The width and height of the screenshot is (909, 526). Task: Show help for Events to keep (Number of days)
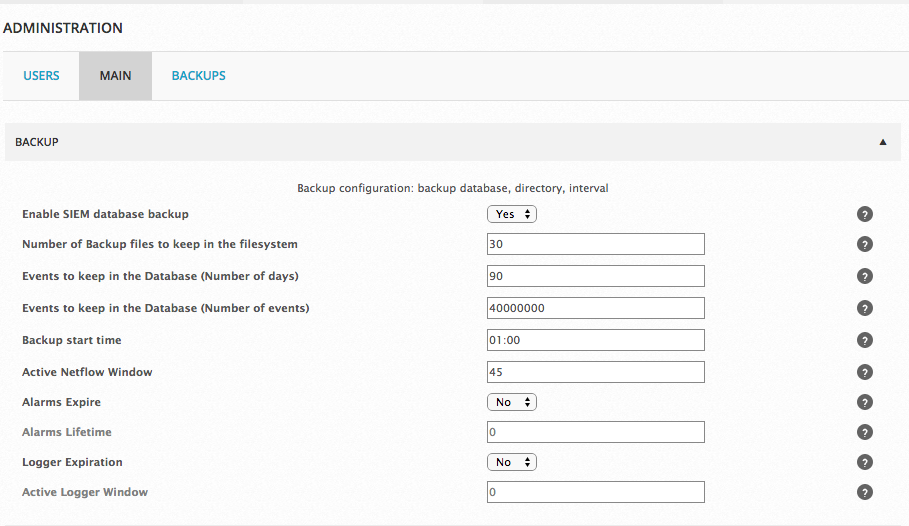coord(864,276)
